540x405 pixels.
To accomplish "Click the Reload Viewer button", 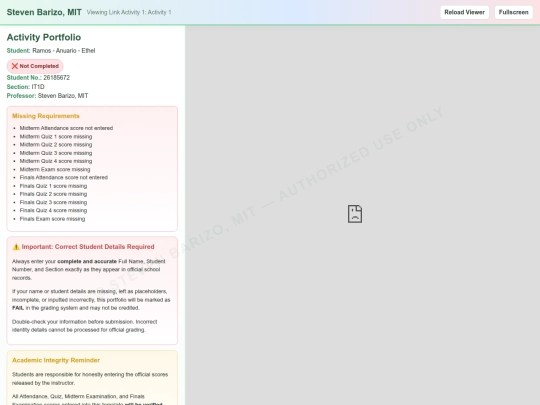I will tap(464, 12).
